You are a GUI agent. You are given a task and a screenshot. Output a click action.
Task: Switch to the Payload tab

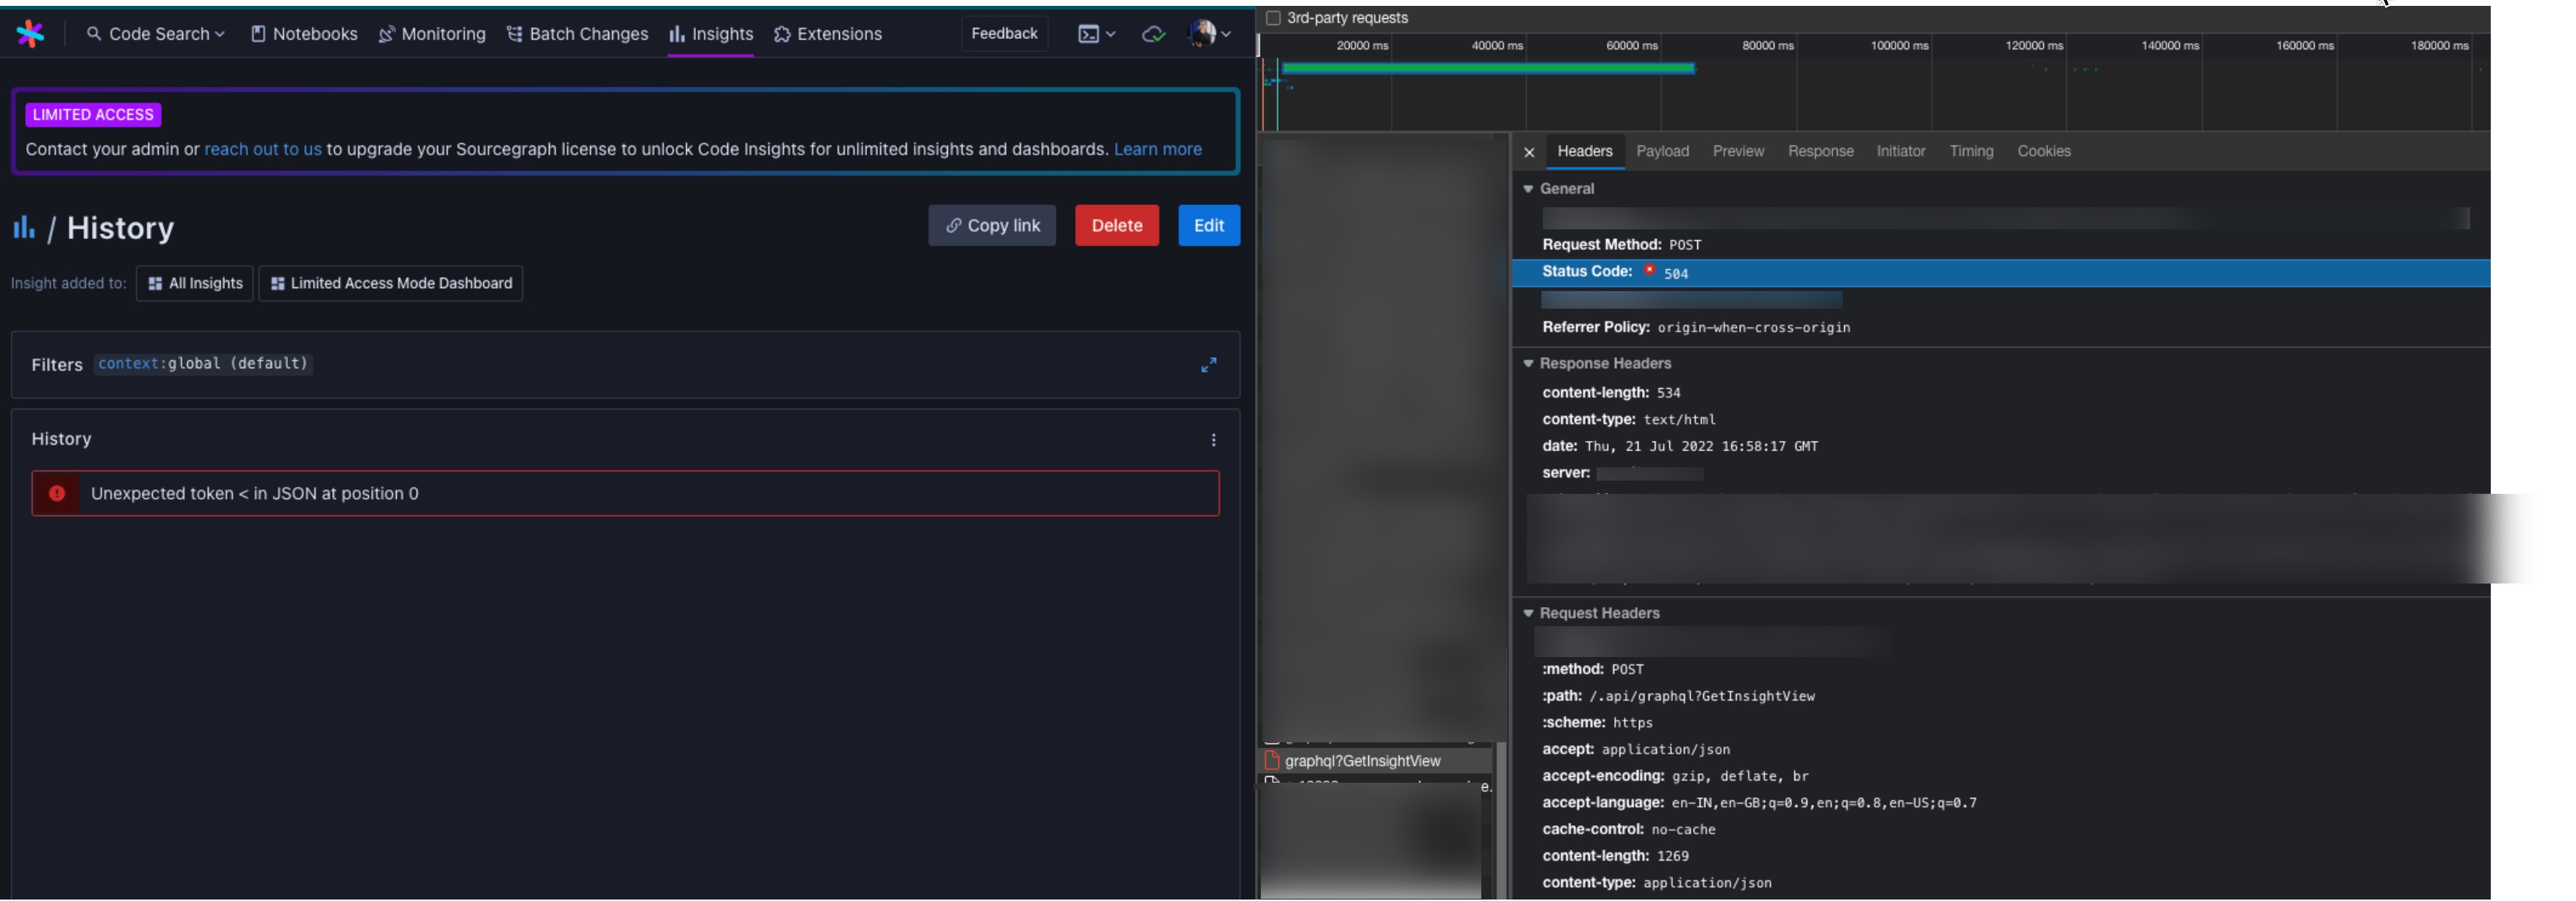tap(1662, 151)
